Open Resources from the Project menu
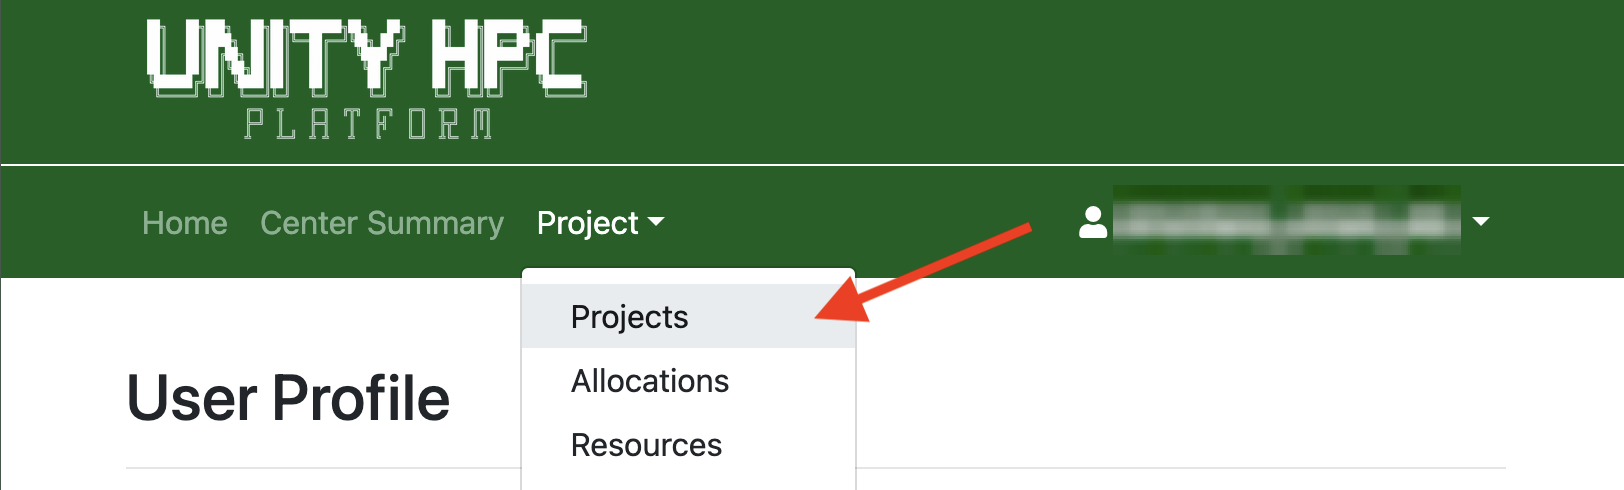The height and width of the screenshot is (490, 1624). coord(646,445)
